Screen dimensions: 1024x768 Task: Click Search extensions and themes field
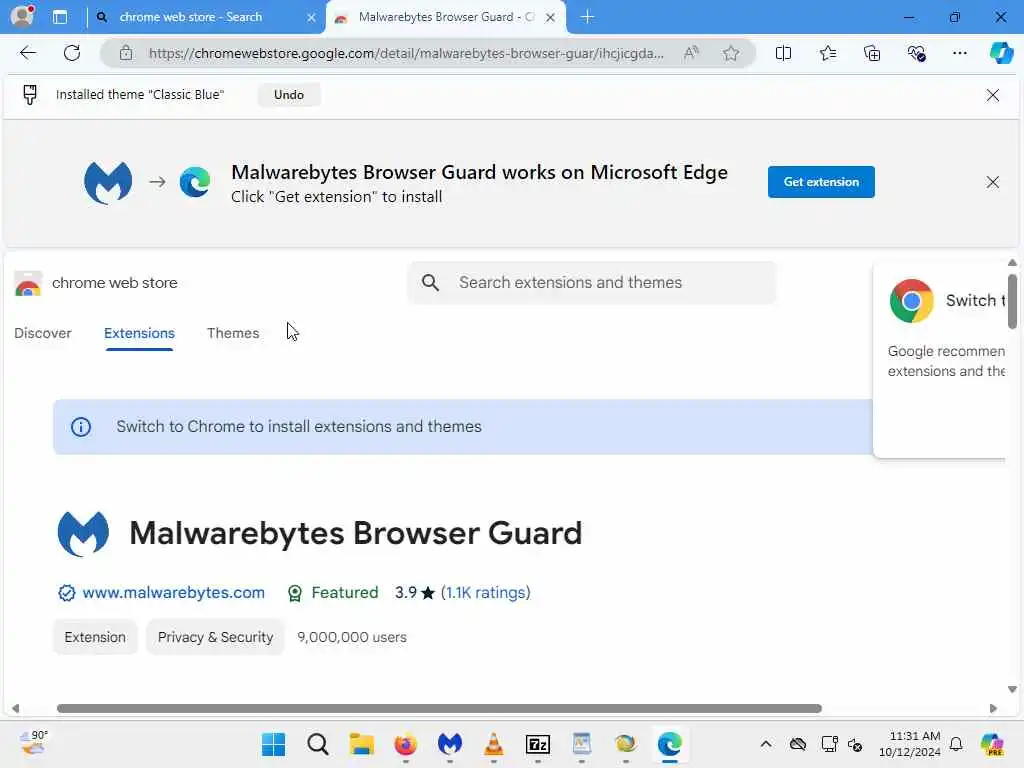pos(592,283)
